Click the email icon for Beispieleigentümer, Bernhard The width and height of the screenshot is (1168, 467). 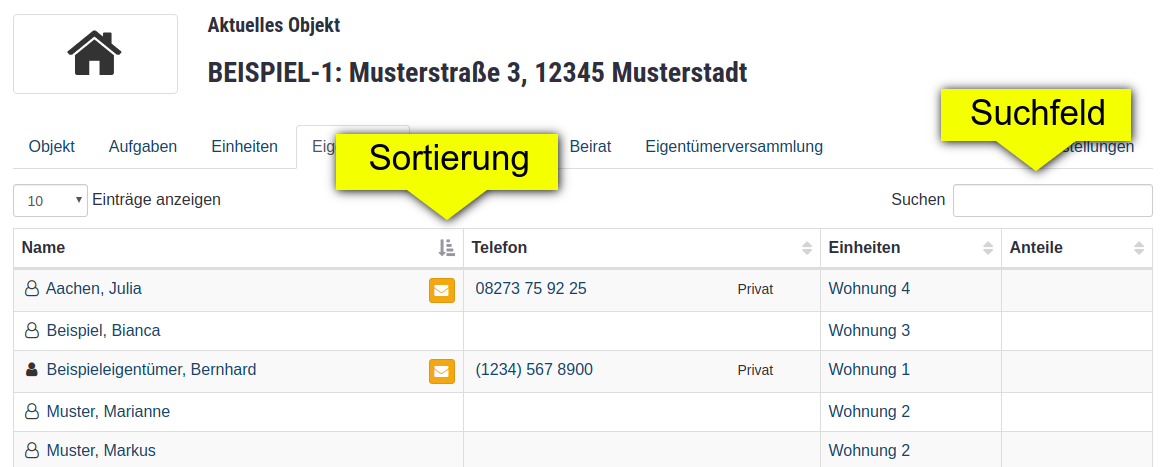coord(441,371)
